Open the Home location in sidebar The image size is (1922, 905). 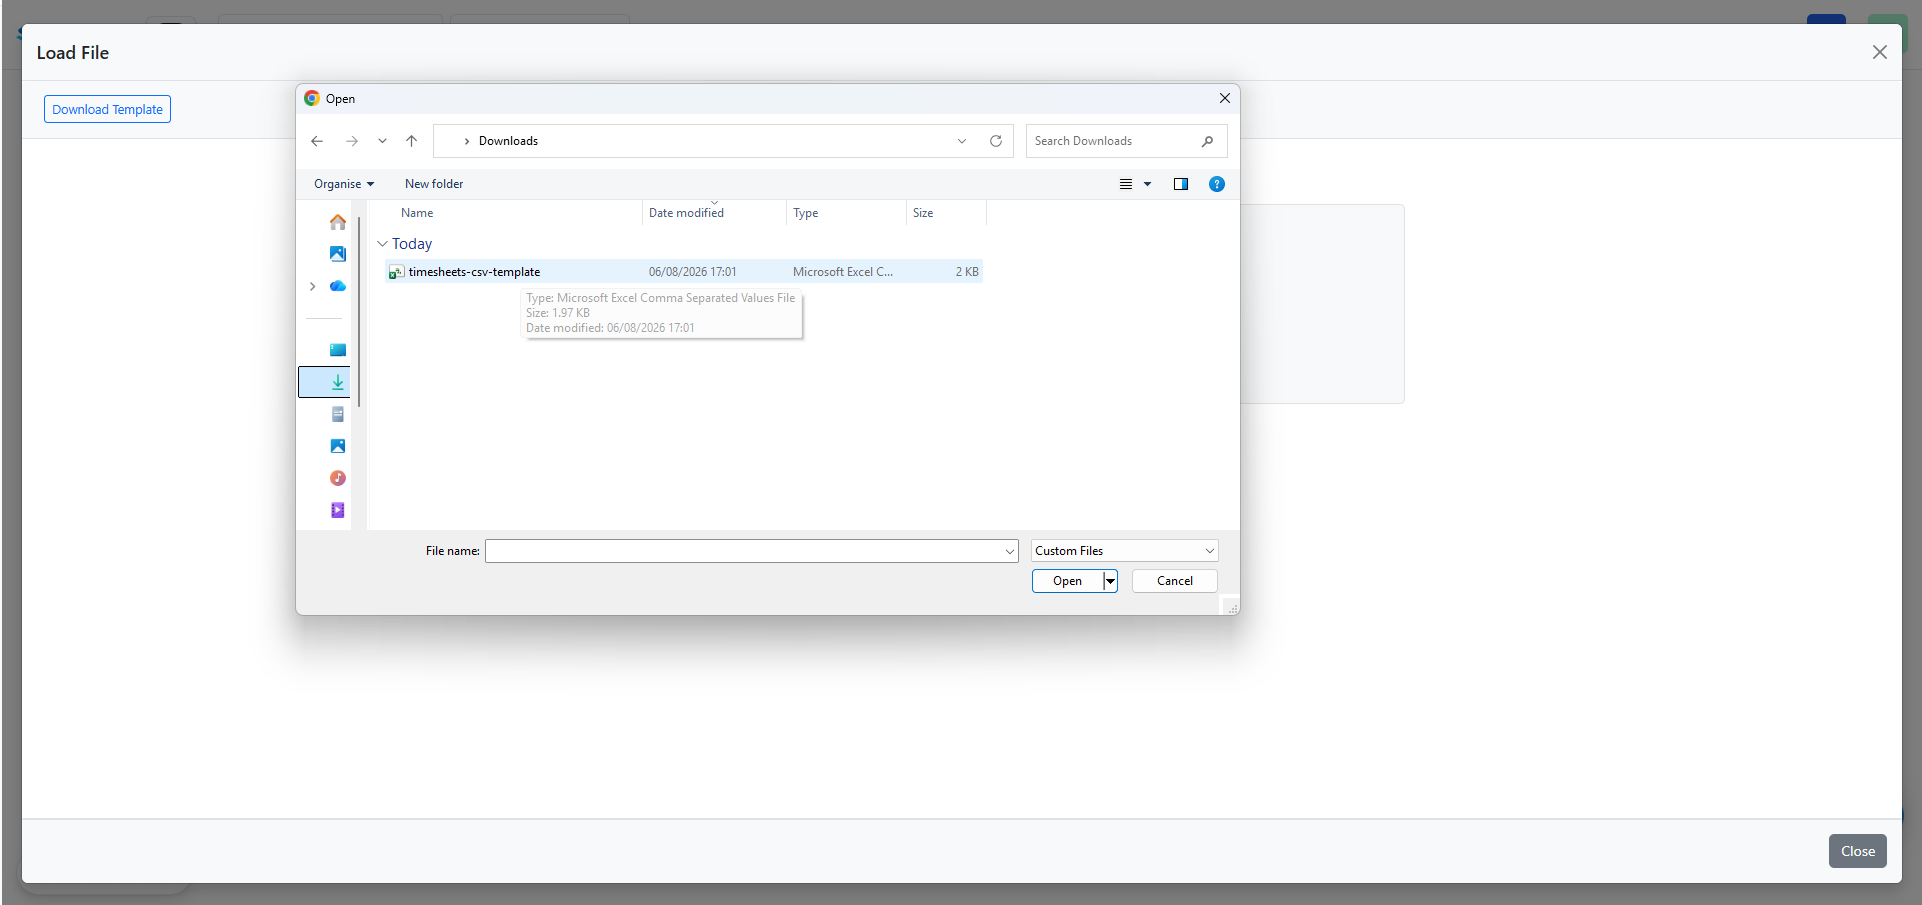tap(338, 222)
